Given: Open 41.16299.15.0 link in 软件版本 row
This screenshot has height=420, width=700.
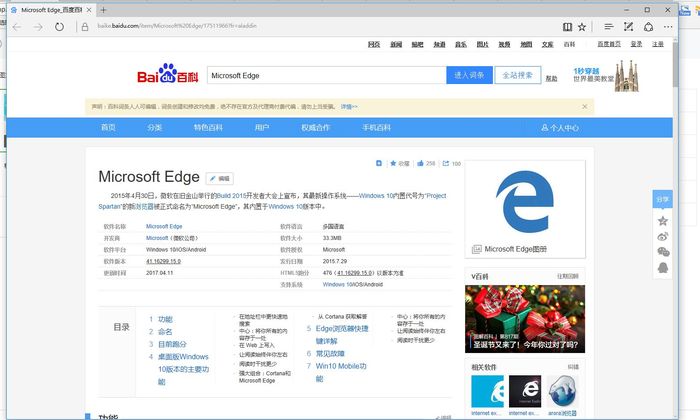Looking at the screenshot, I should click(x=163, y=261).
